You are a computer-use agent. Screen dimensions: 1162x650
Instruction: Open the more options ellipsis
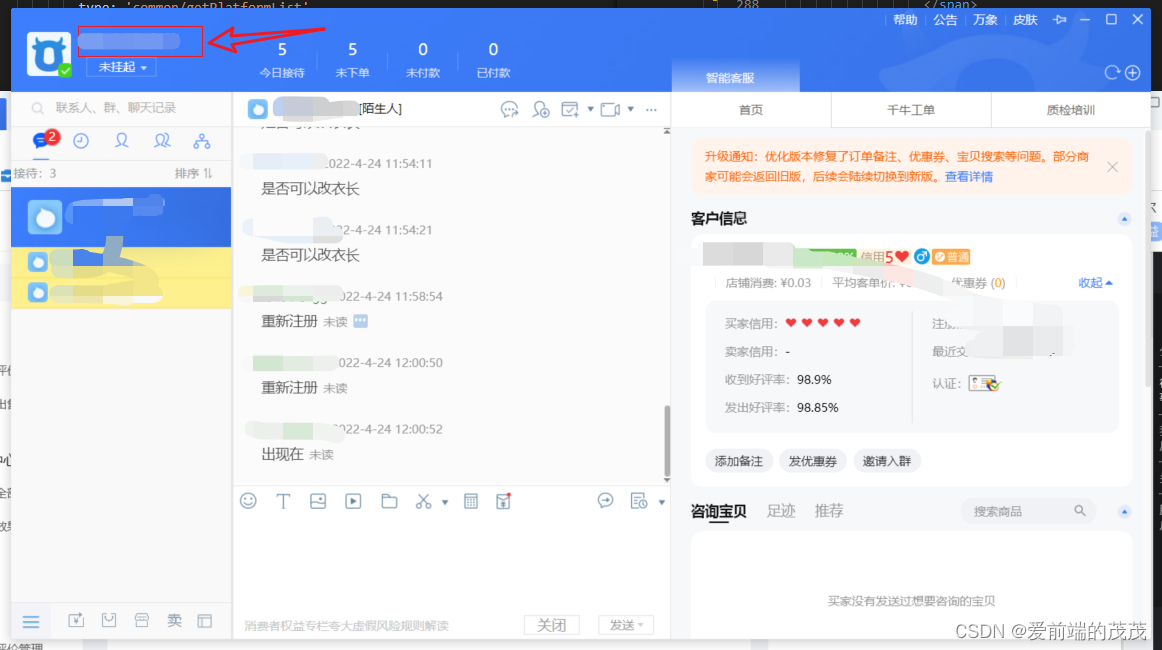pyautogui.click(x=651, y=110)
